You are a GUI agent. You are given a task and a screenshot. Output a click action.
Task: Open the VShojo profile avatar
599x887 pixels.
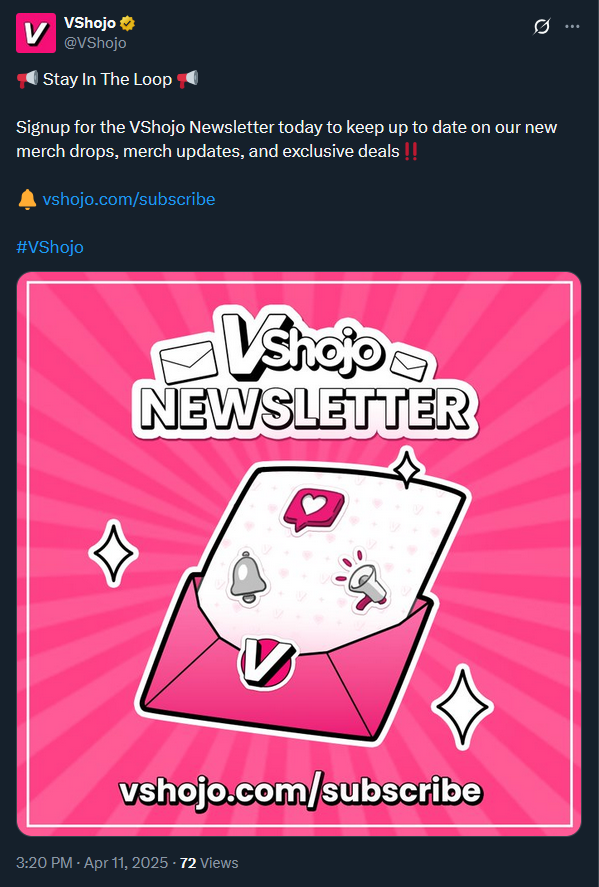coord(36,33)
